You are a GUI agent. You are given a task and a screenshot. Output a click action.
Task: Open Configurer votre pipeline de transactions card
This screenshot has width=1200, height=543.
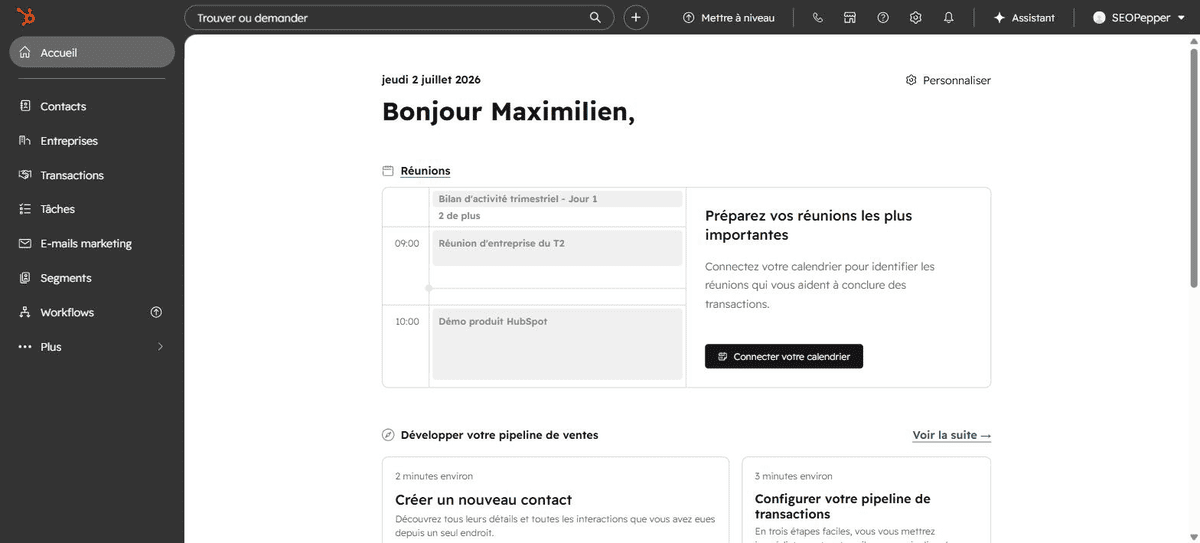(866, 500)
